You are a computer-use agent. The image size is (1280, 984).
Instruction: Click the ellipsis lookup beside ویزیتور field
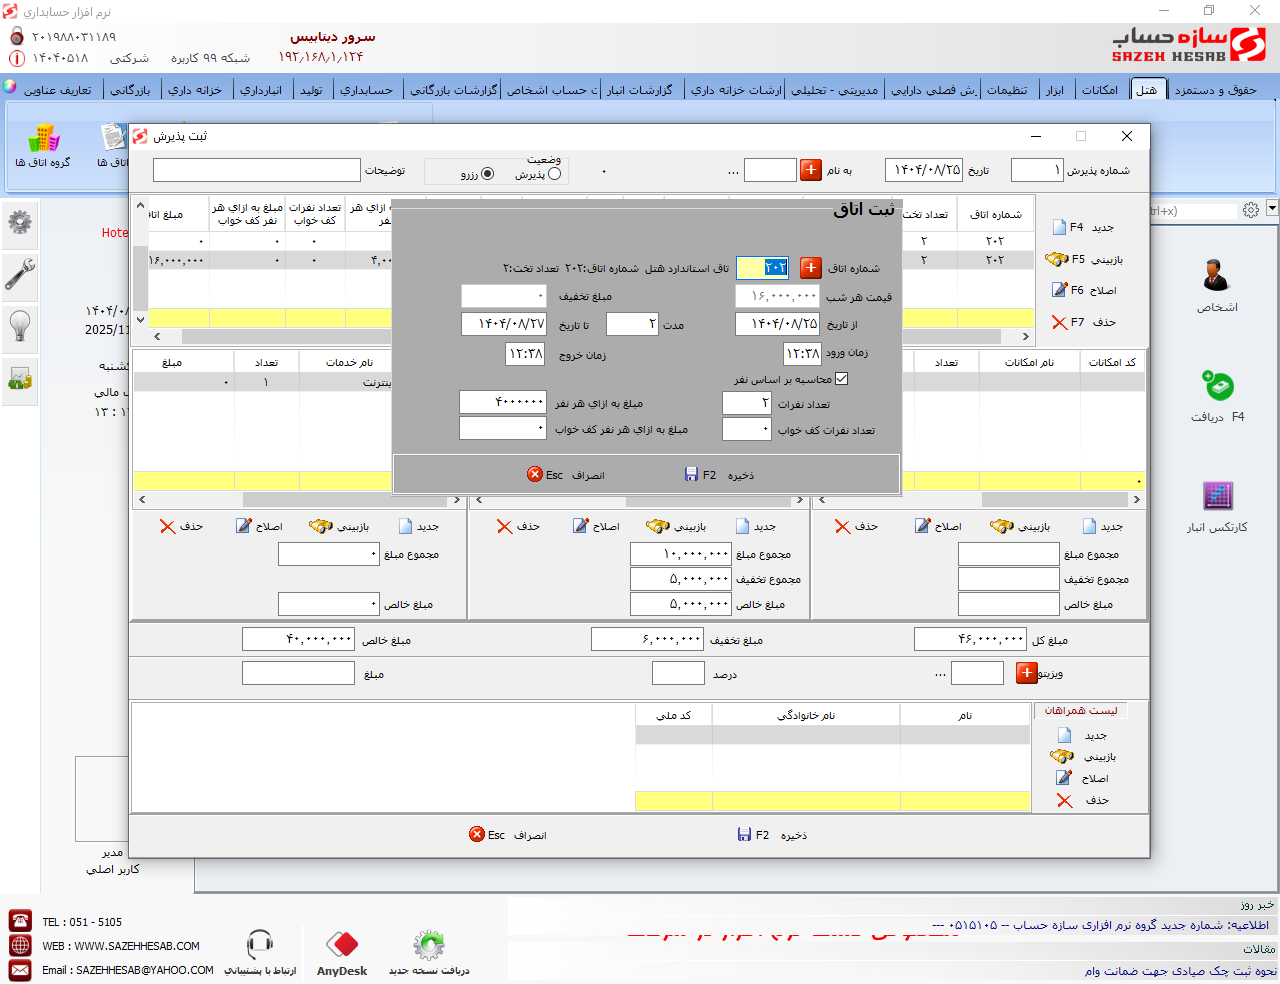click(940, 674)
